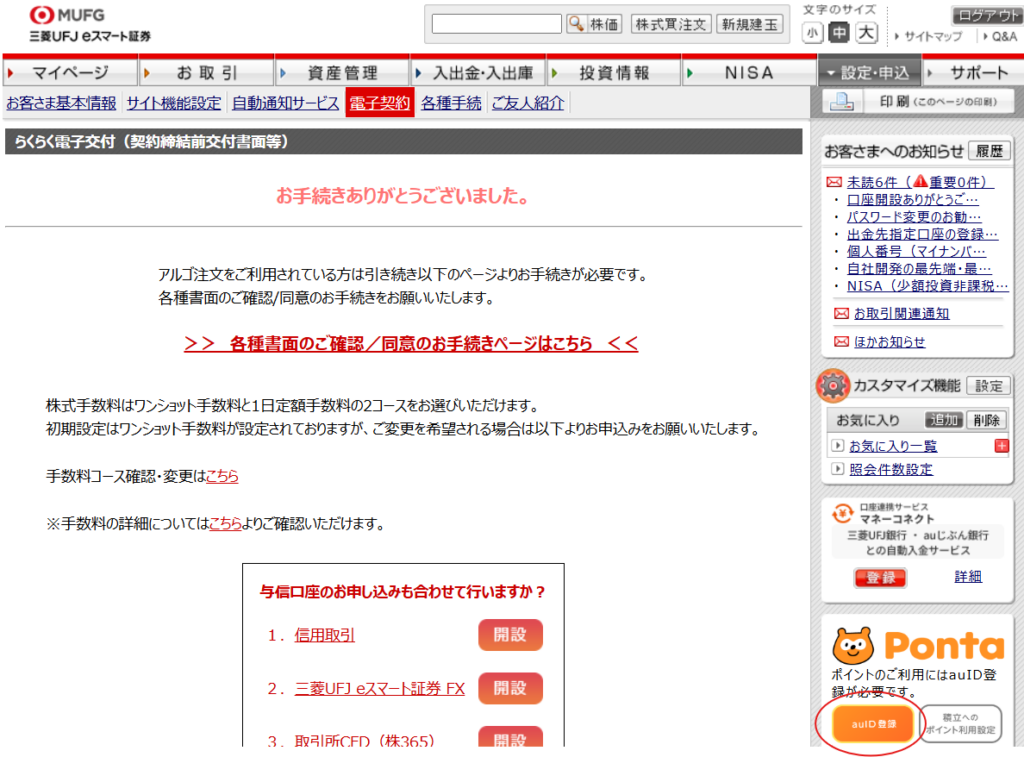Open 三菱UFJ eスマート証券 FX link
This screenshot has width=1024, height=757.
tap(379, 688)
